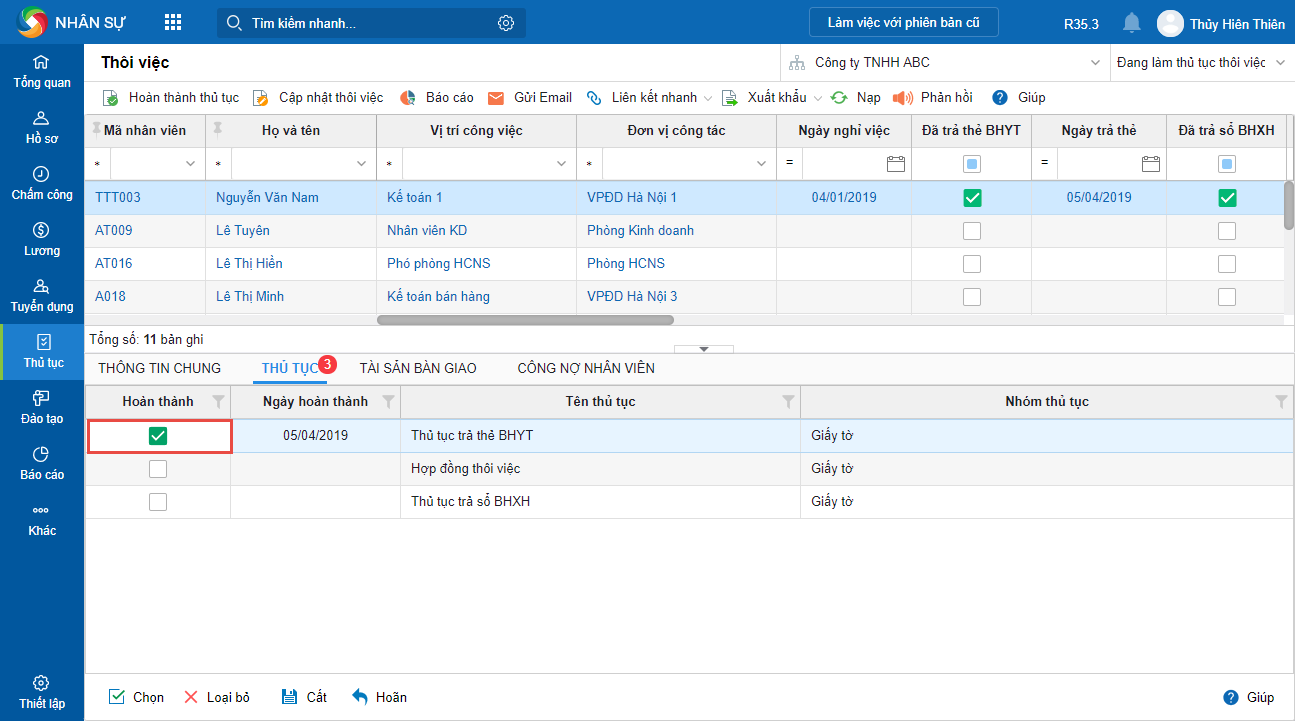Click Hoàn thành thủ tục button
The height and width of the screenshot is (721, 1295).
[x=171, y=98]
